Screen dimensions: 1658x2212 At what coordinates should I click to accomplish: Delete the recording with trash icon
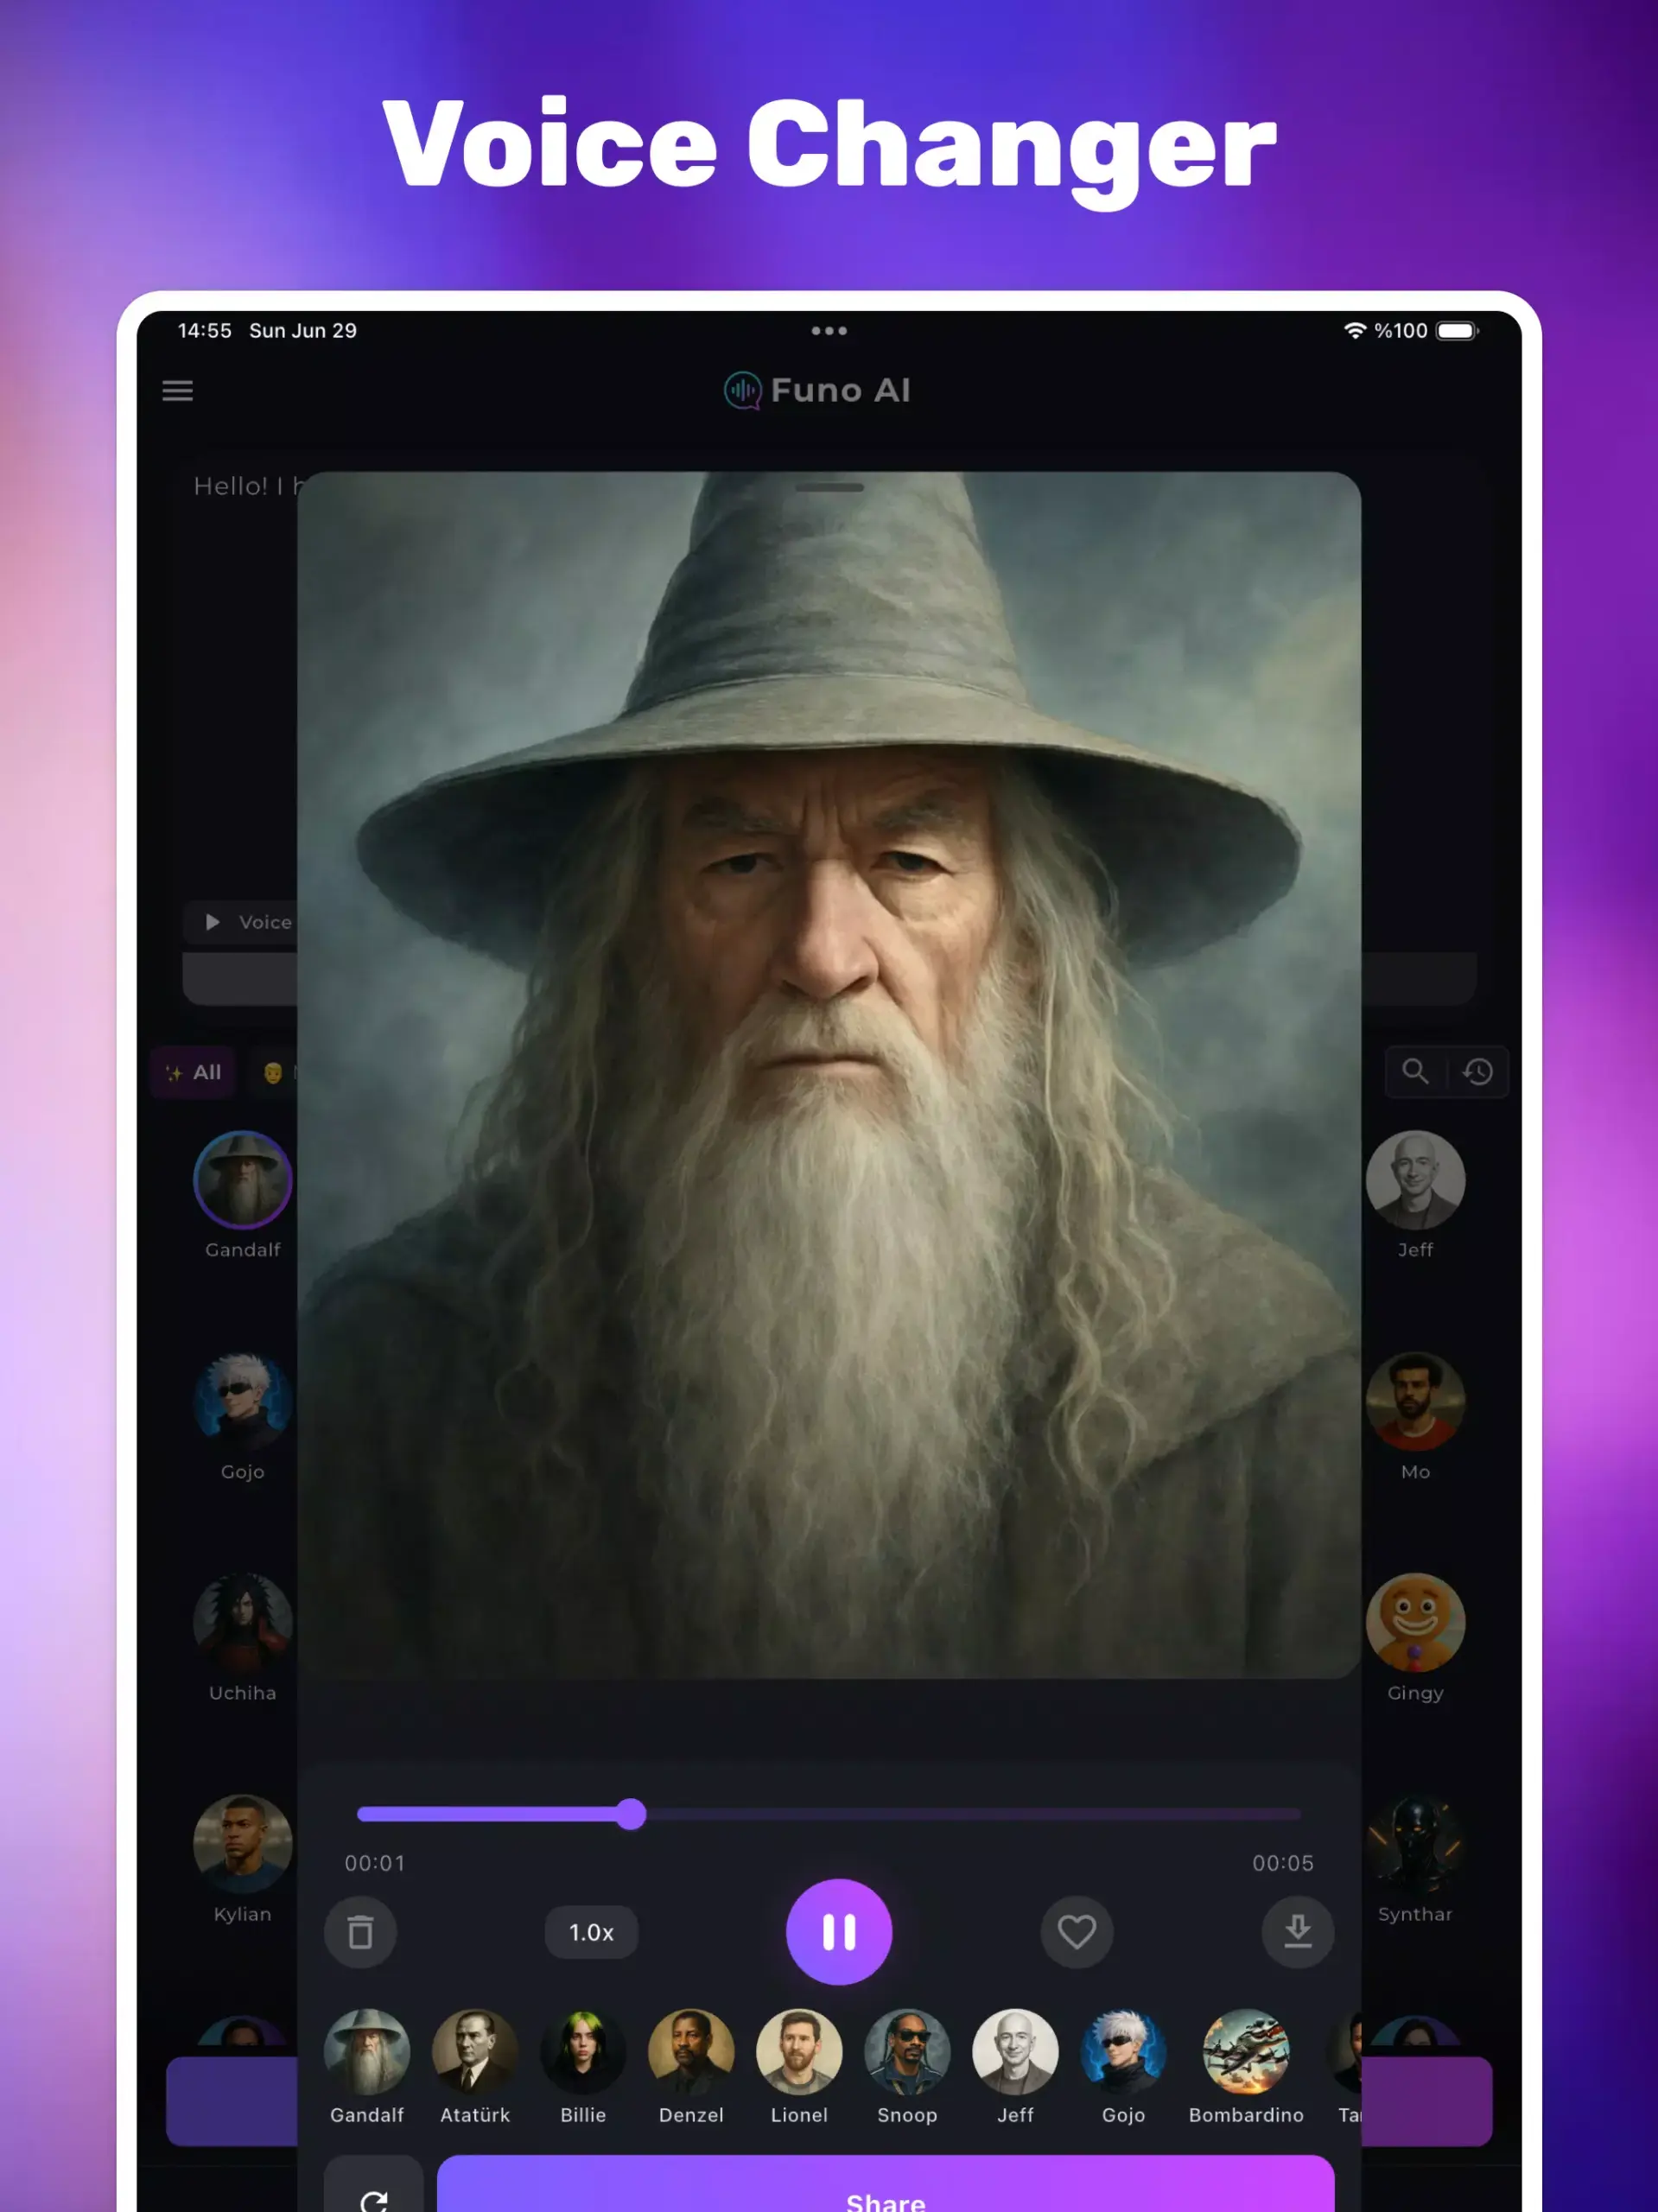click(361, 1932)
